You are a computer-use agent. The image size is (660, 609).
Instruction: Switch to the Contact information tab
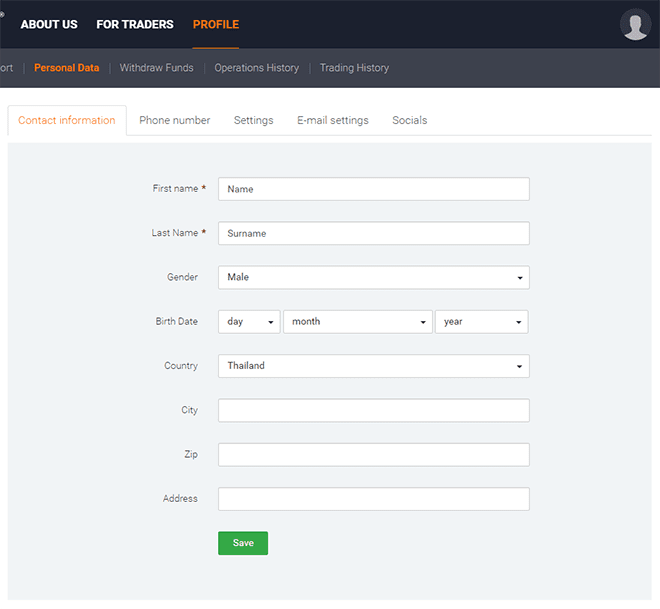click(67, 120)
